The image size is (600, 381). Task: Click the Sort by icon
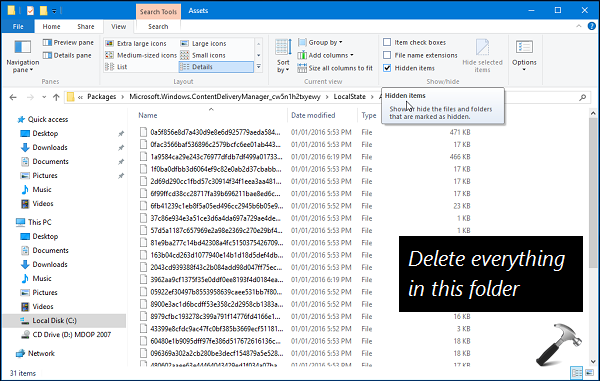tap(283, 56)
